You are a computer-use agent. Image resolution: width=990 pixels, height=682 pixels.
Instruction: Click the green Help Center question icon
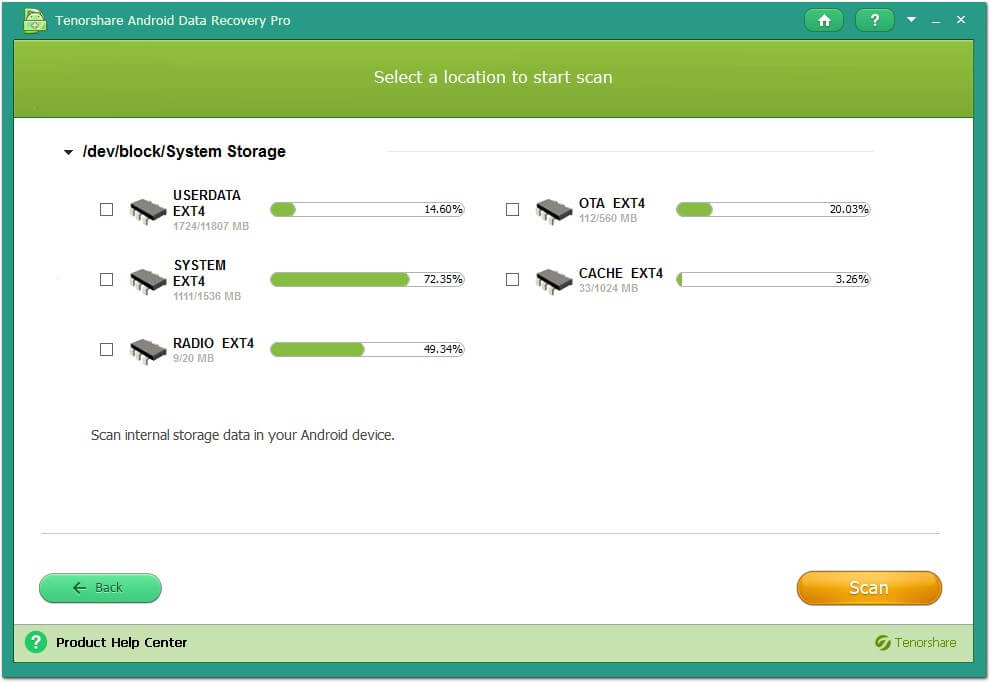36,642
